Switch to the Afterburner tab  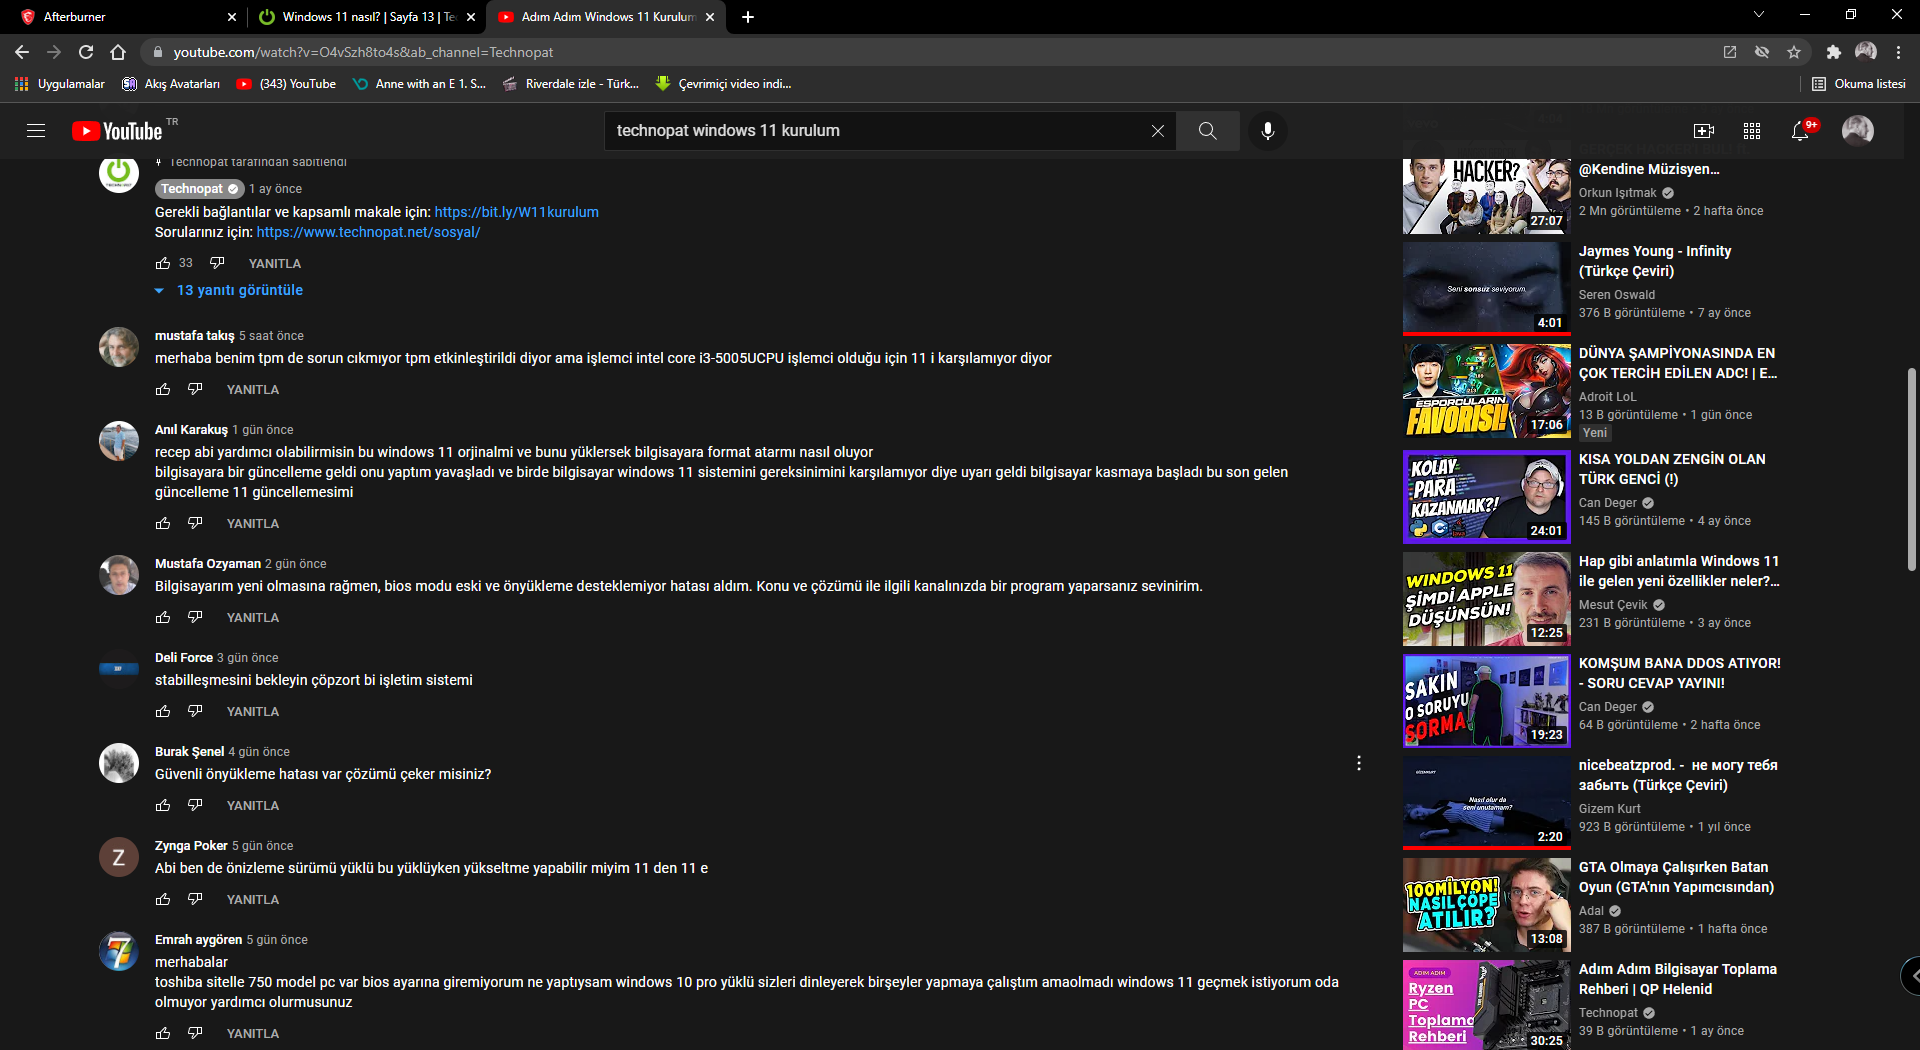[125, 17]
